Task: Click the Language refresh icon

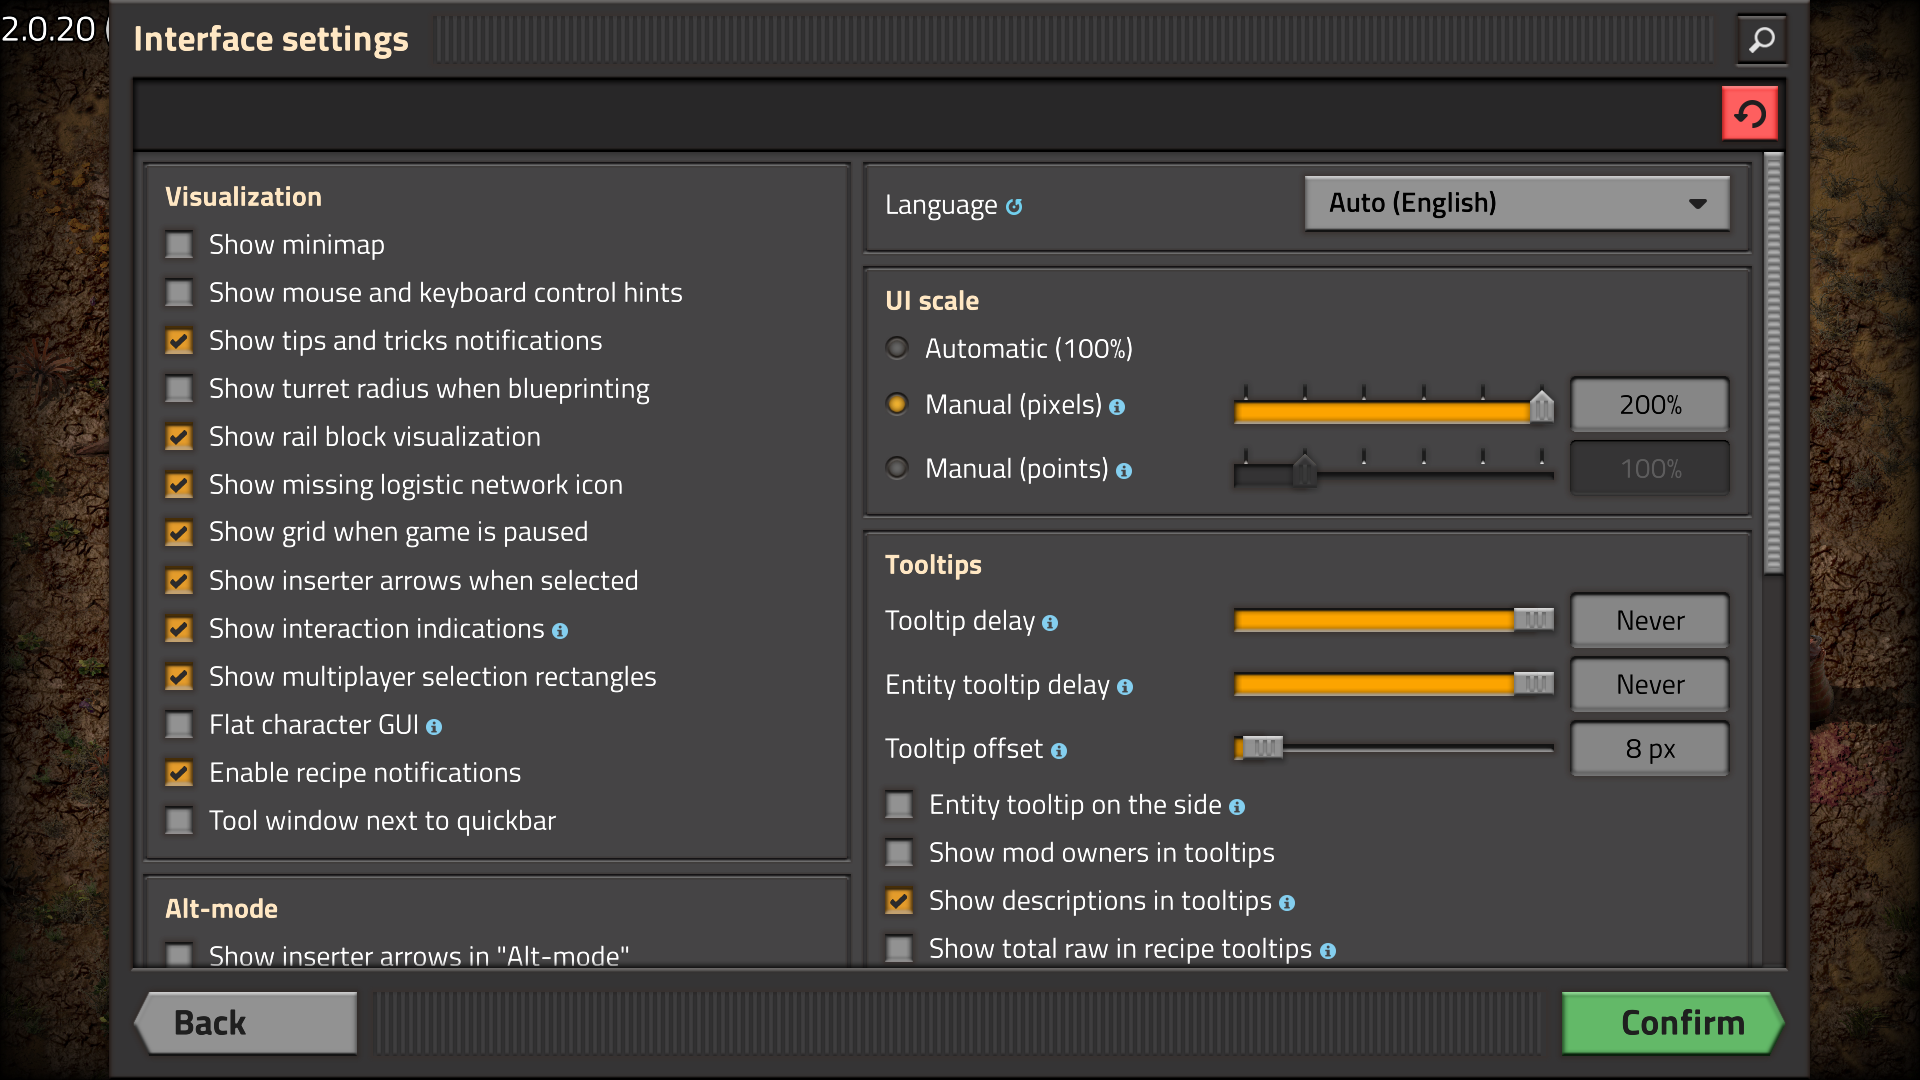Action: (x=1014, y=207)
